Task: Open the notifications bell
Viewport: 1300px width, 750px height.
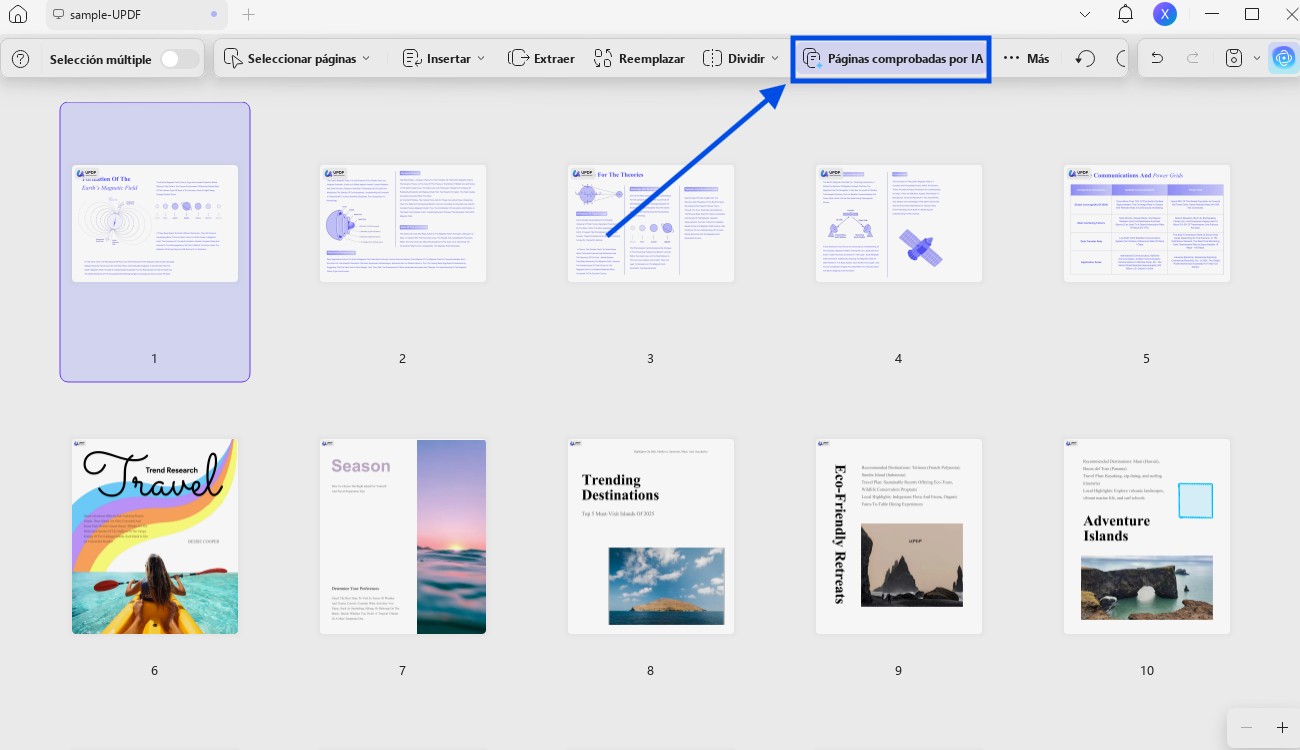Action: [1125, 14]
